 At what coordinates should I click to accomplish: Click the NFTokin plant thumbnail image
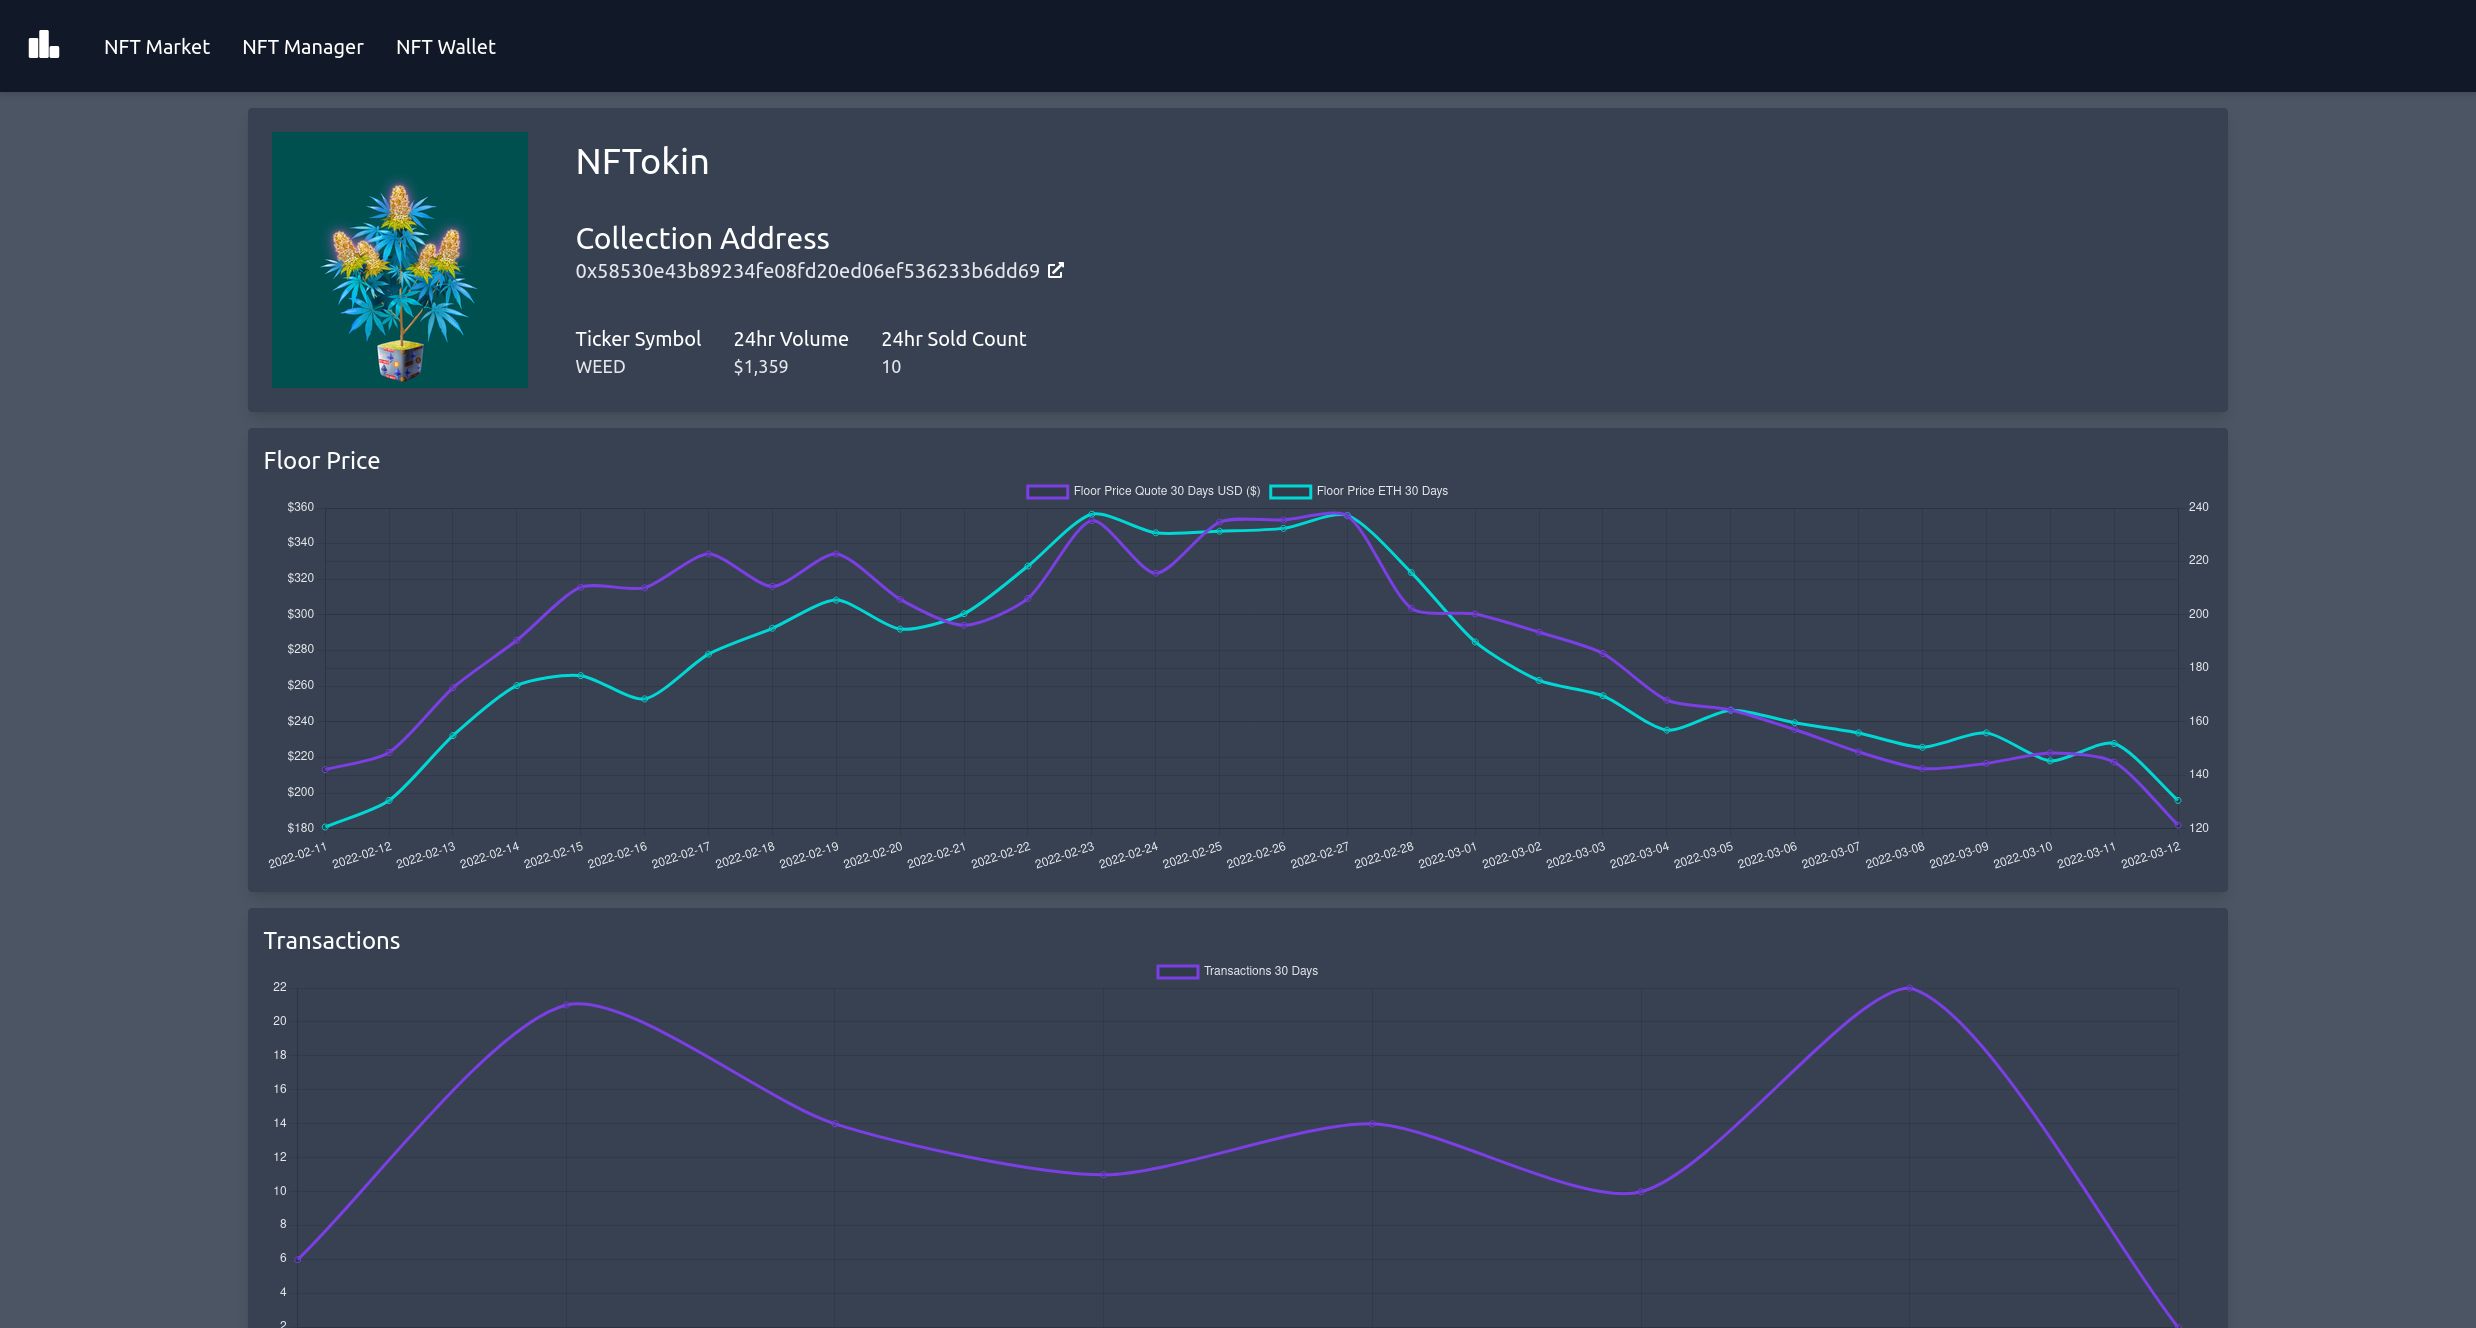pos(400,260)
